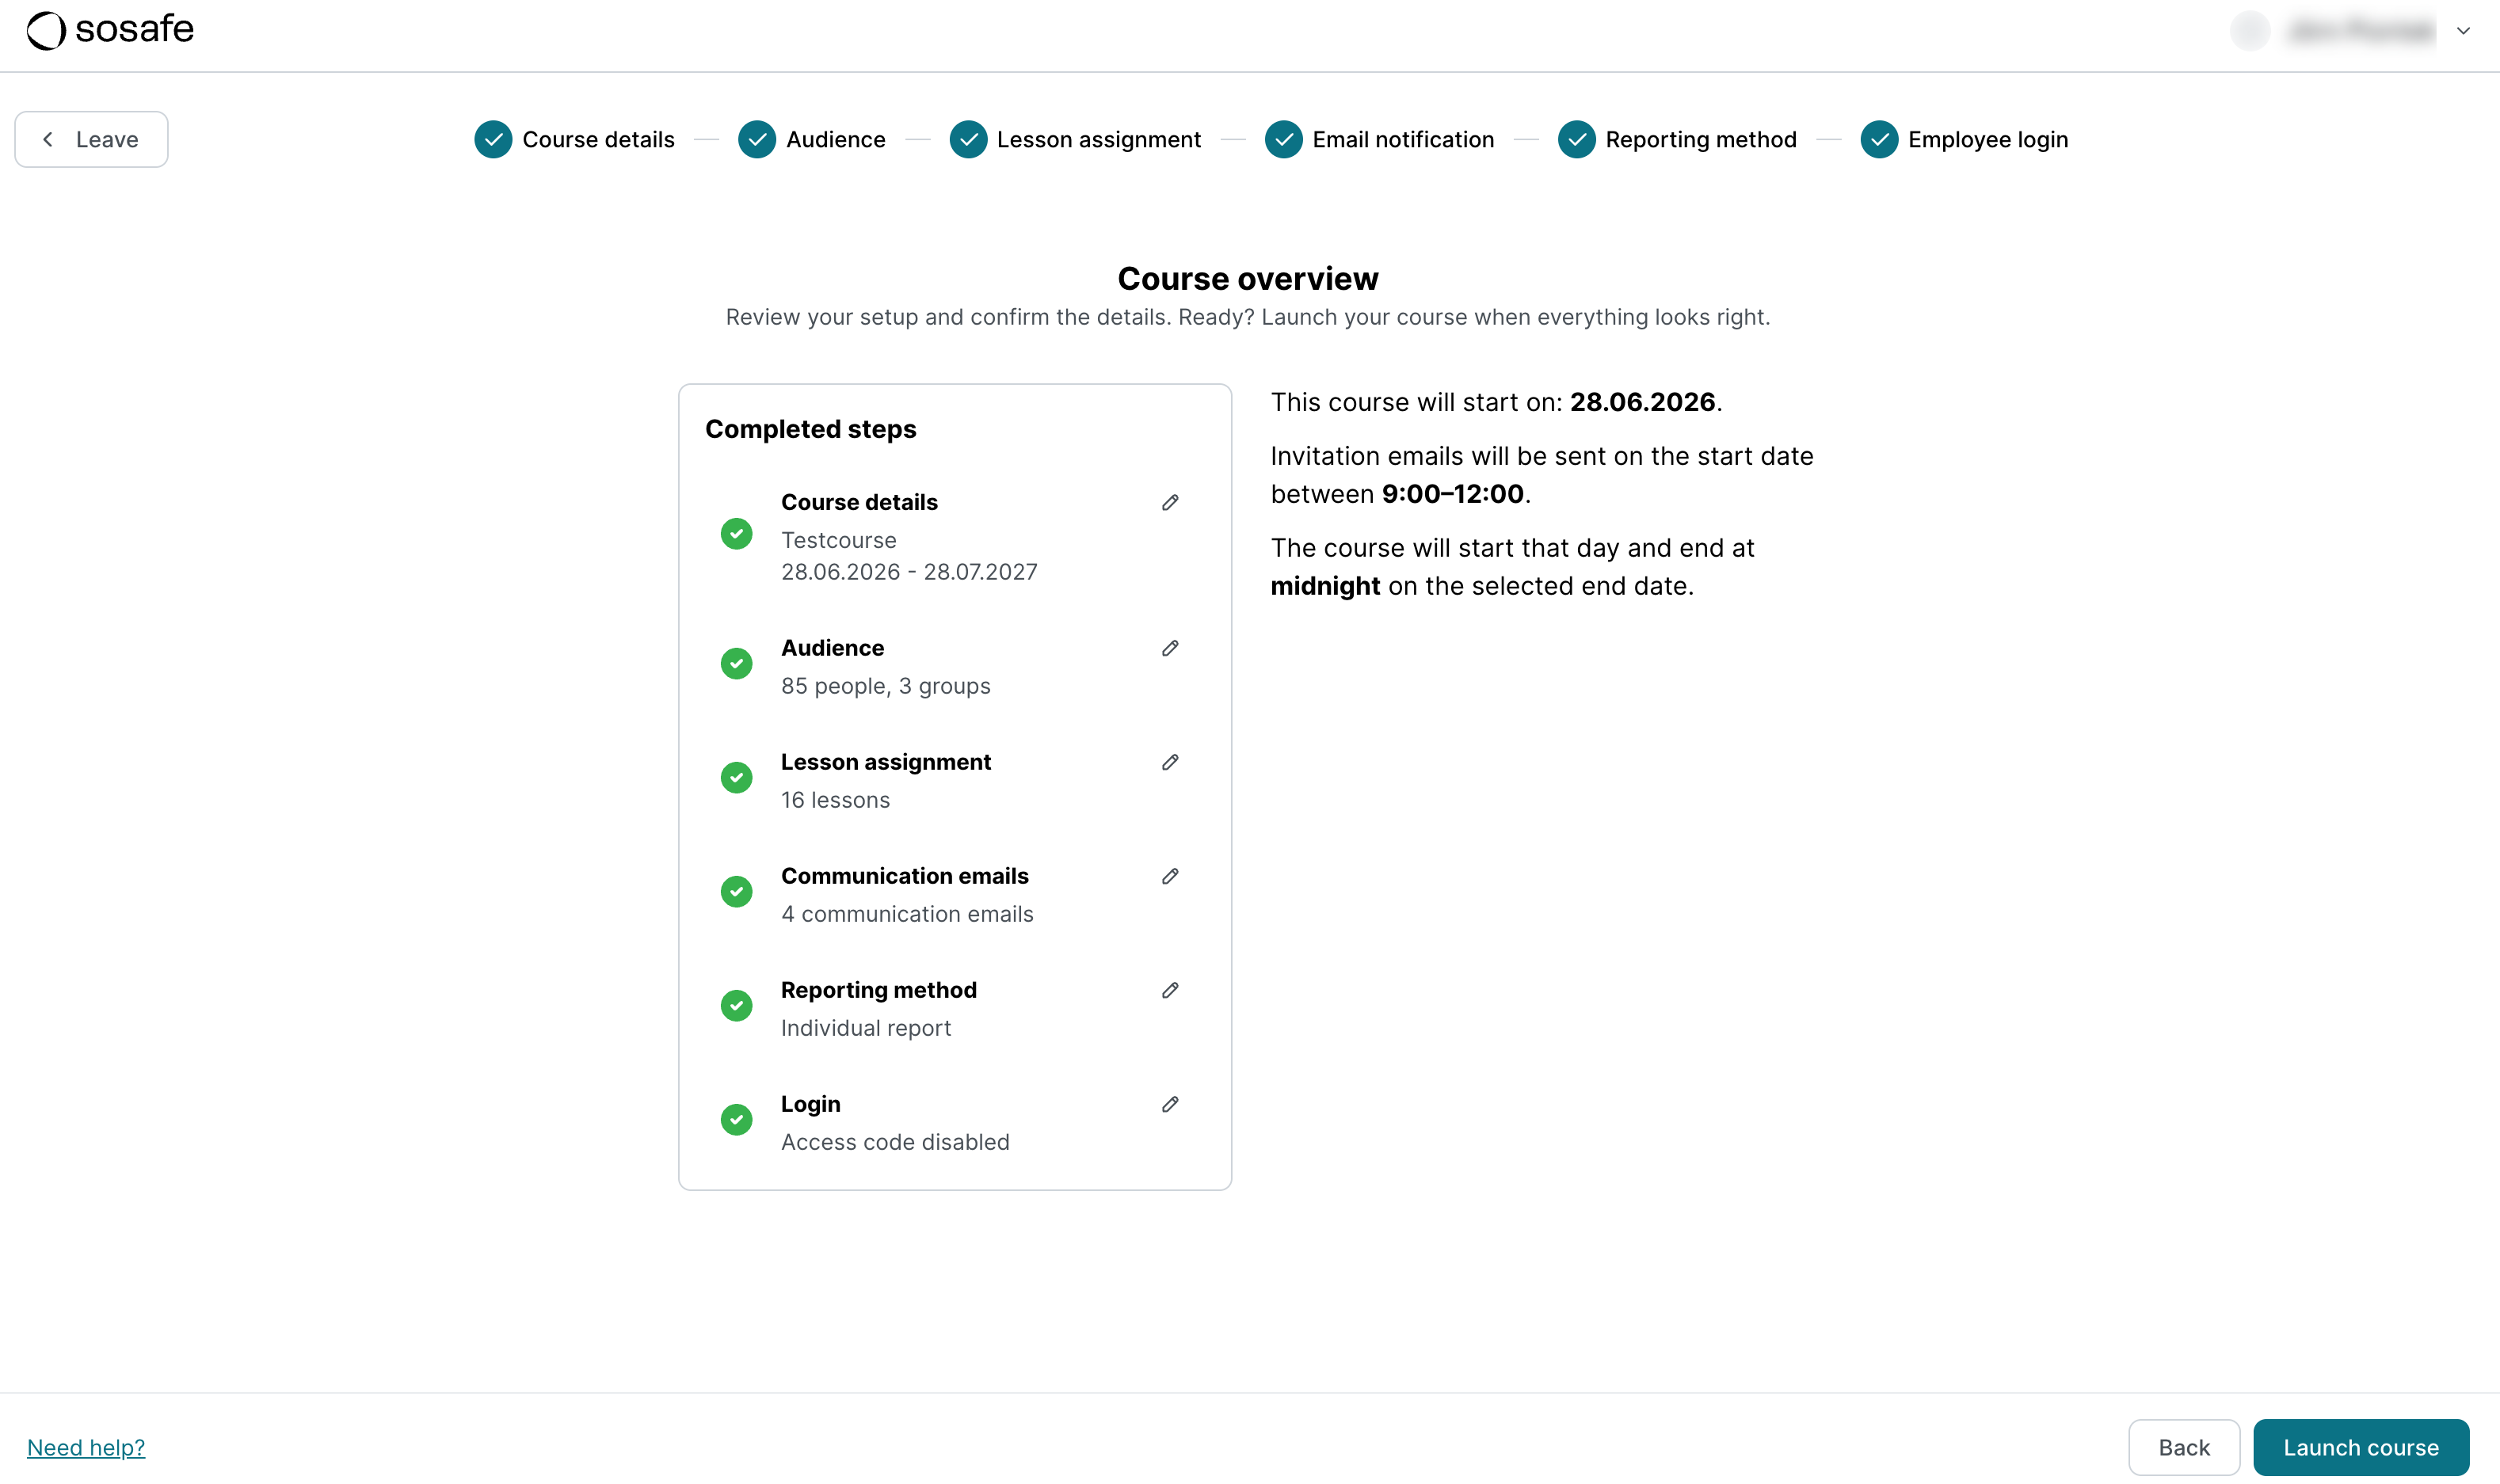Click the user avatar in header
This screenshot has height=1484, width=2500.
coord(2250,30)
